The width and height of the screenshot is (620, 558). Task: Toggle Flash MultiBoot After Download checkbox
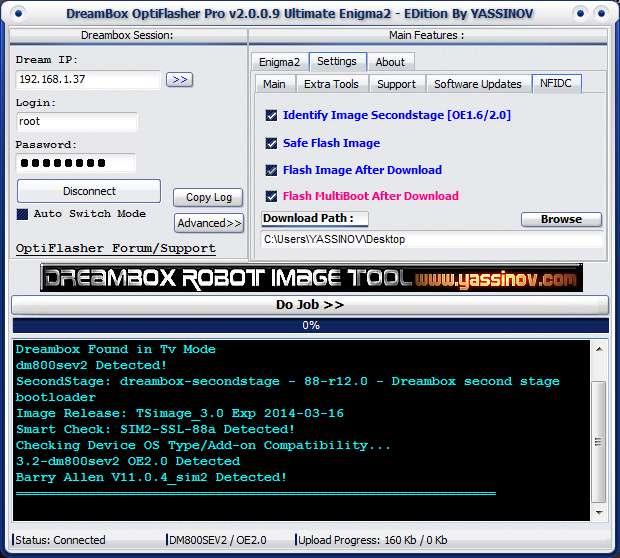pyautogui.click(x=271, y=196)
